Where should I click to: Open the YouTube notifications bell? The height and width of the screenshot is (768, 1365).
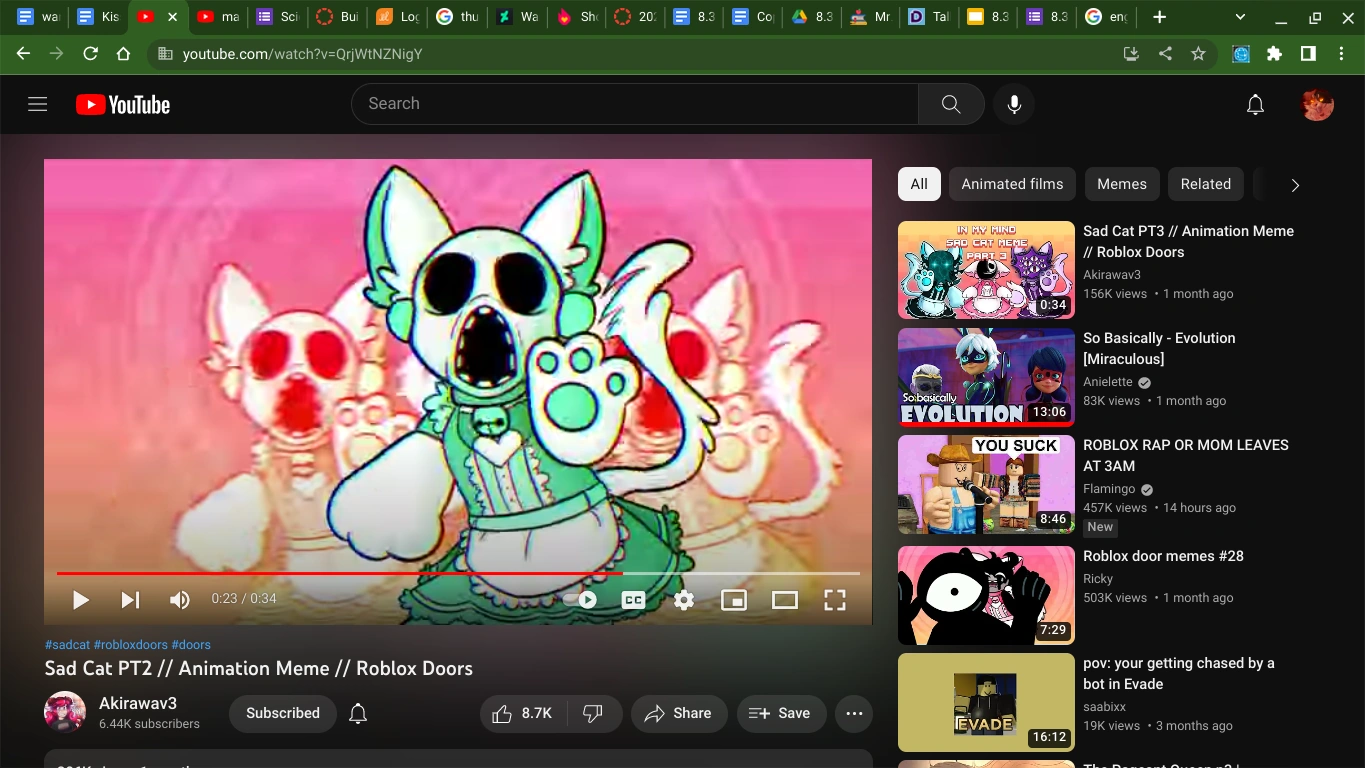[x=1255, y=104]
